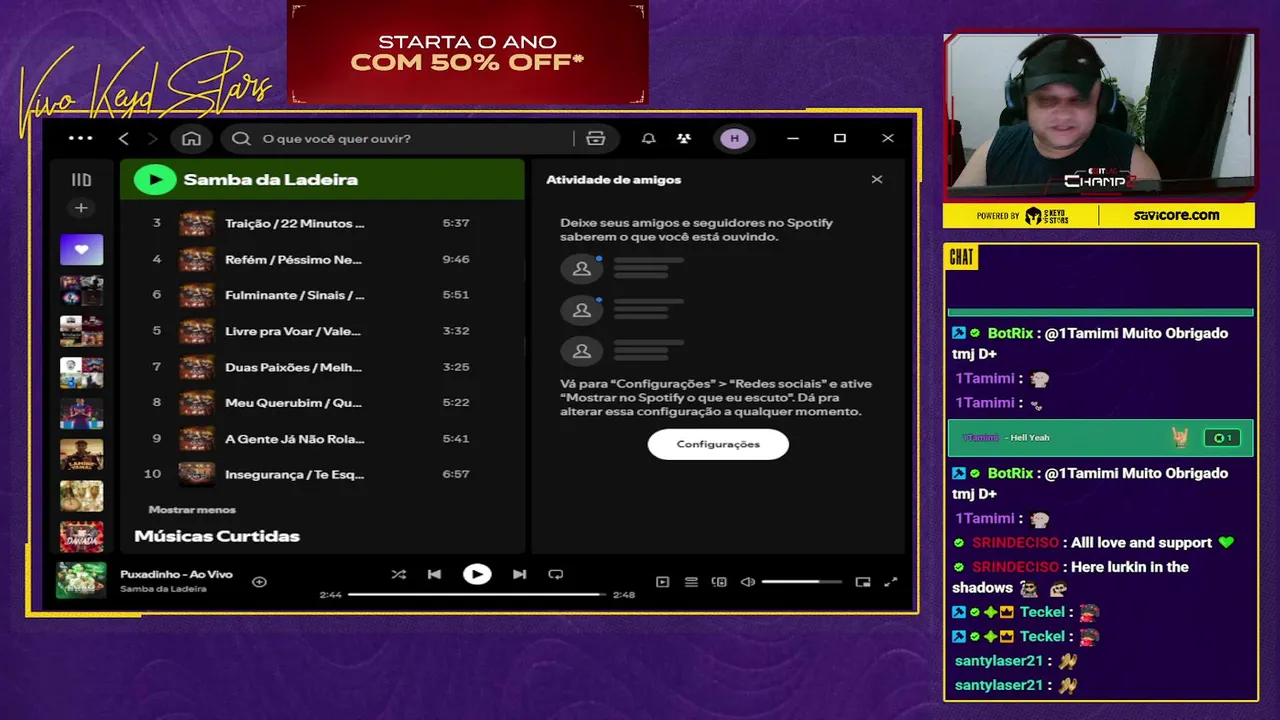Open the queue icon
Screen dimensions: 1280x720
(x=690, y=581)
